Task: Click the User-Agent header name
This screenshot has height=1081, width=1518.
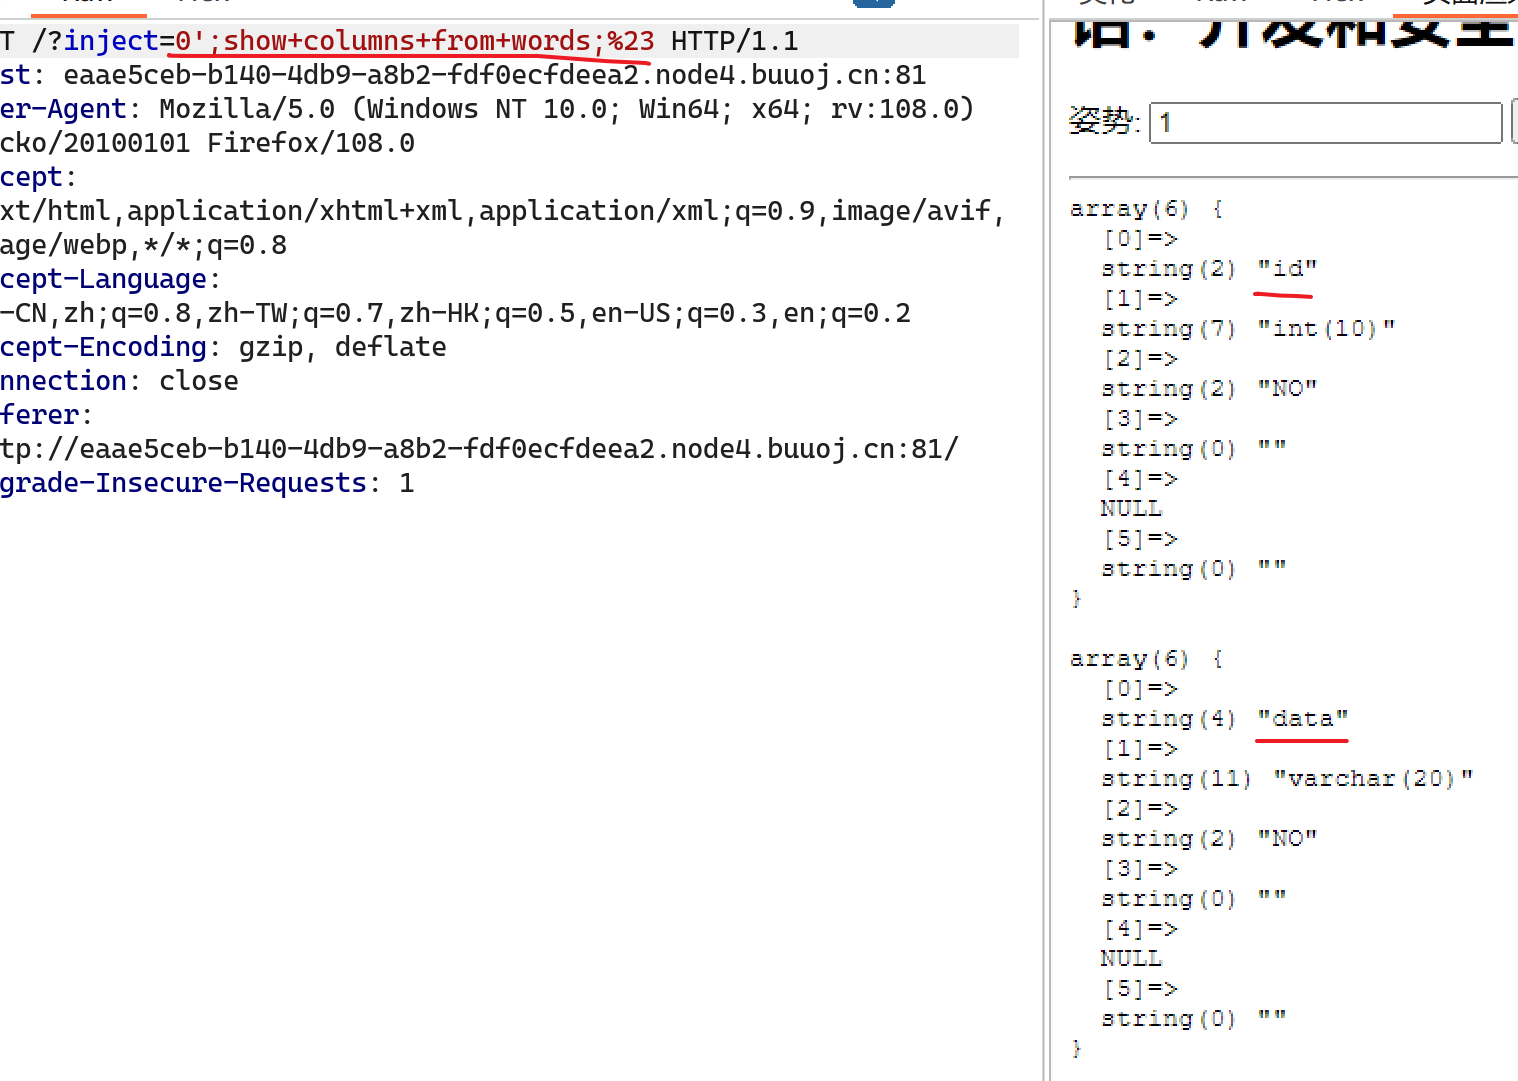Action: click(x=63, y=109)
